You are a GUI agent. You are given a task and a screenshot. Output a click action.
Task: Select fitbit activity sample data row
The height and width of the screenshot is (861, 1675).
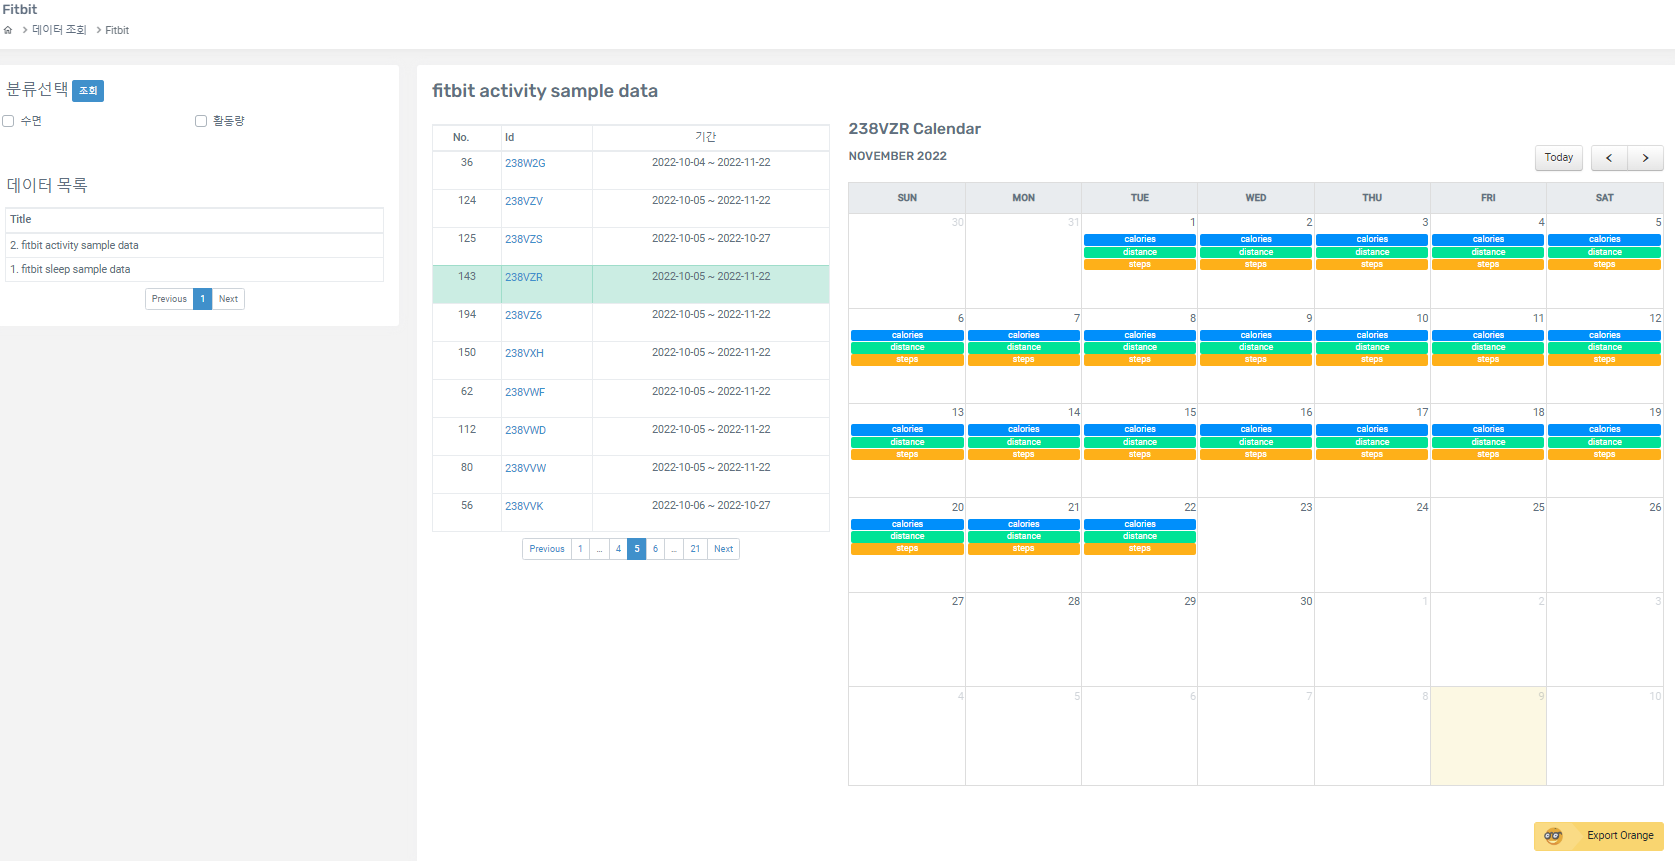pyautogui.click(x=194, y=245)
